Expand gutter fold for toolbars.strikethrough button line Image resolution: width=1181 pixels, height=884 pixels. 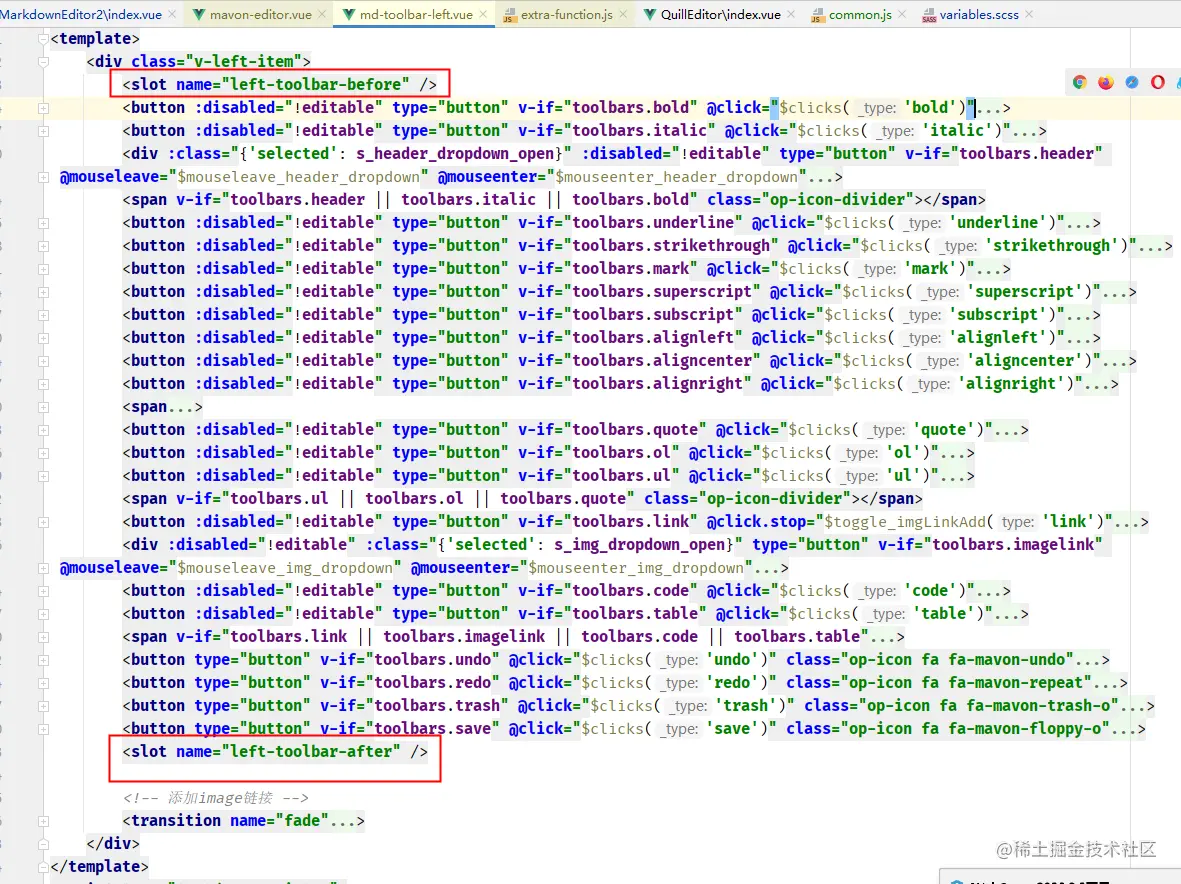44,246
